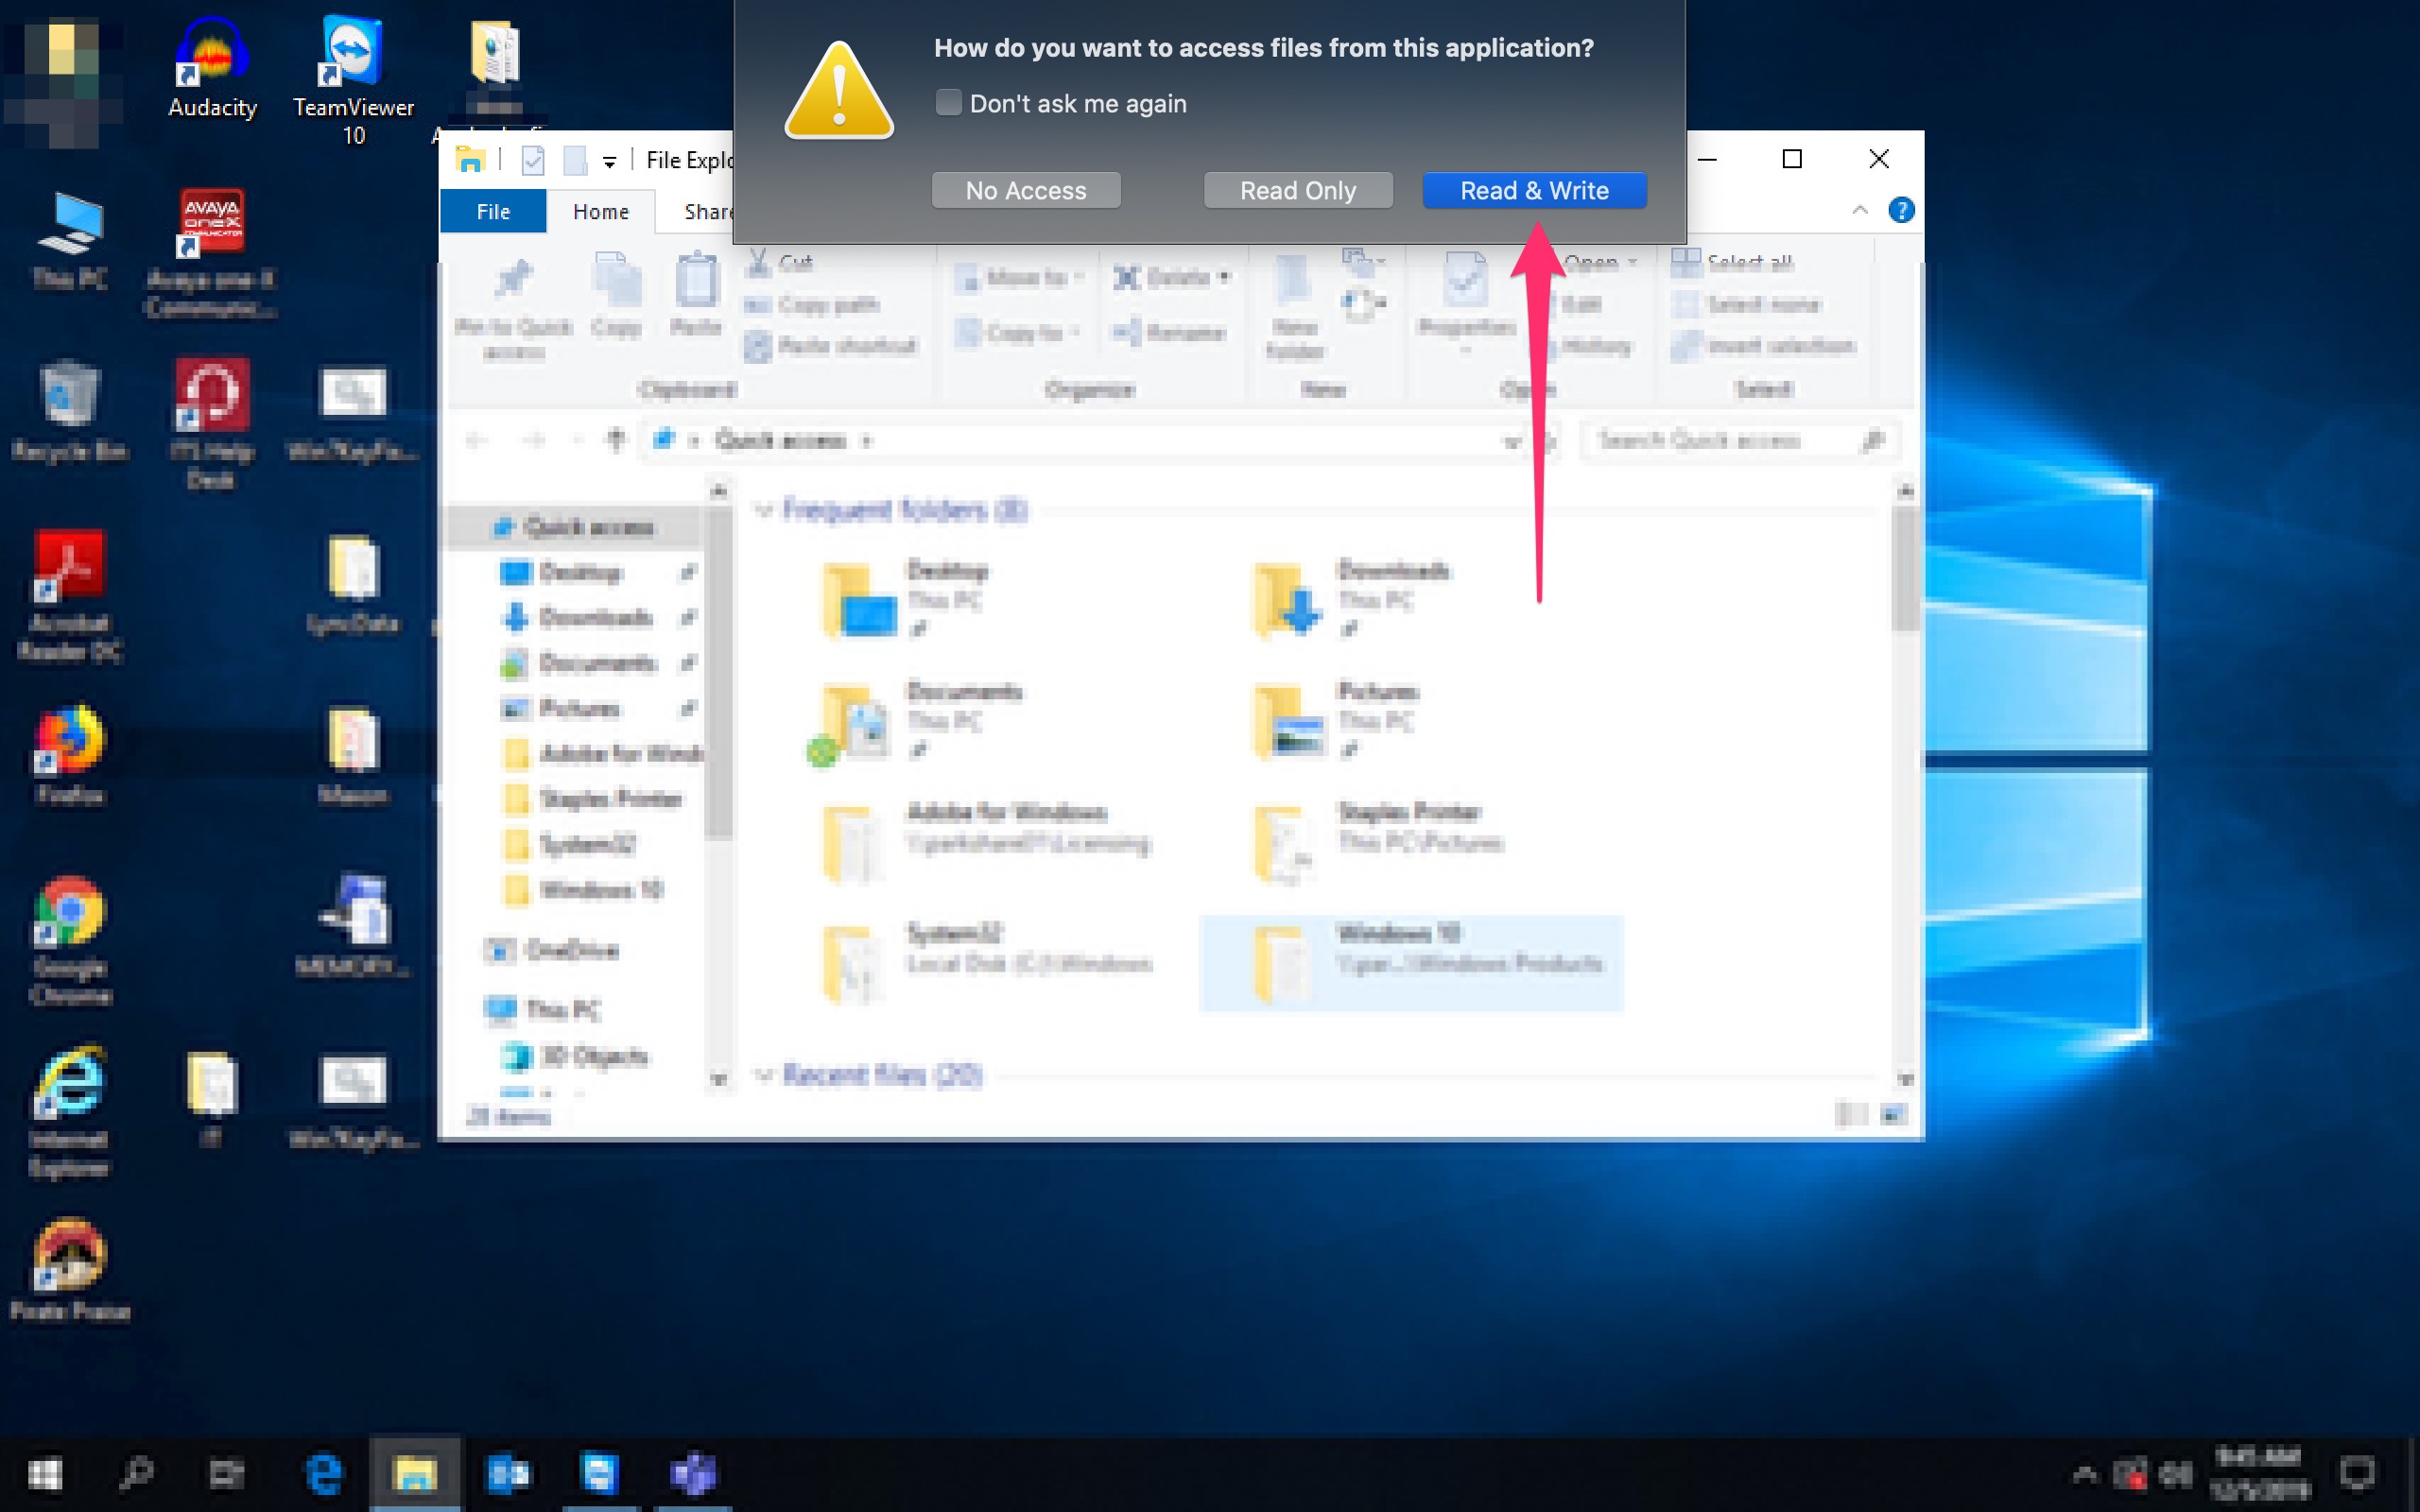
Task: Switch to the Home ribbon tab
Action: (x=600, y=212)
